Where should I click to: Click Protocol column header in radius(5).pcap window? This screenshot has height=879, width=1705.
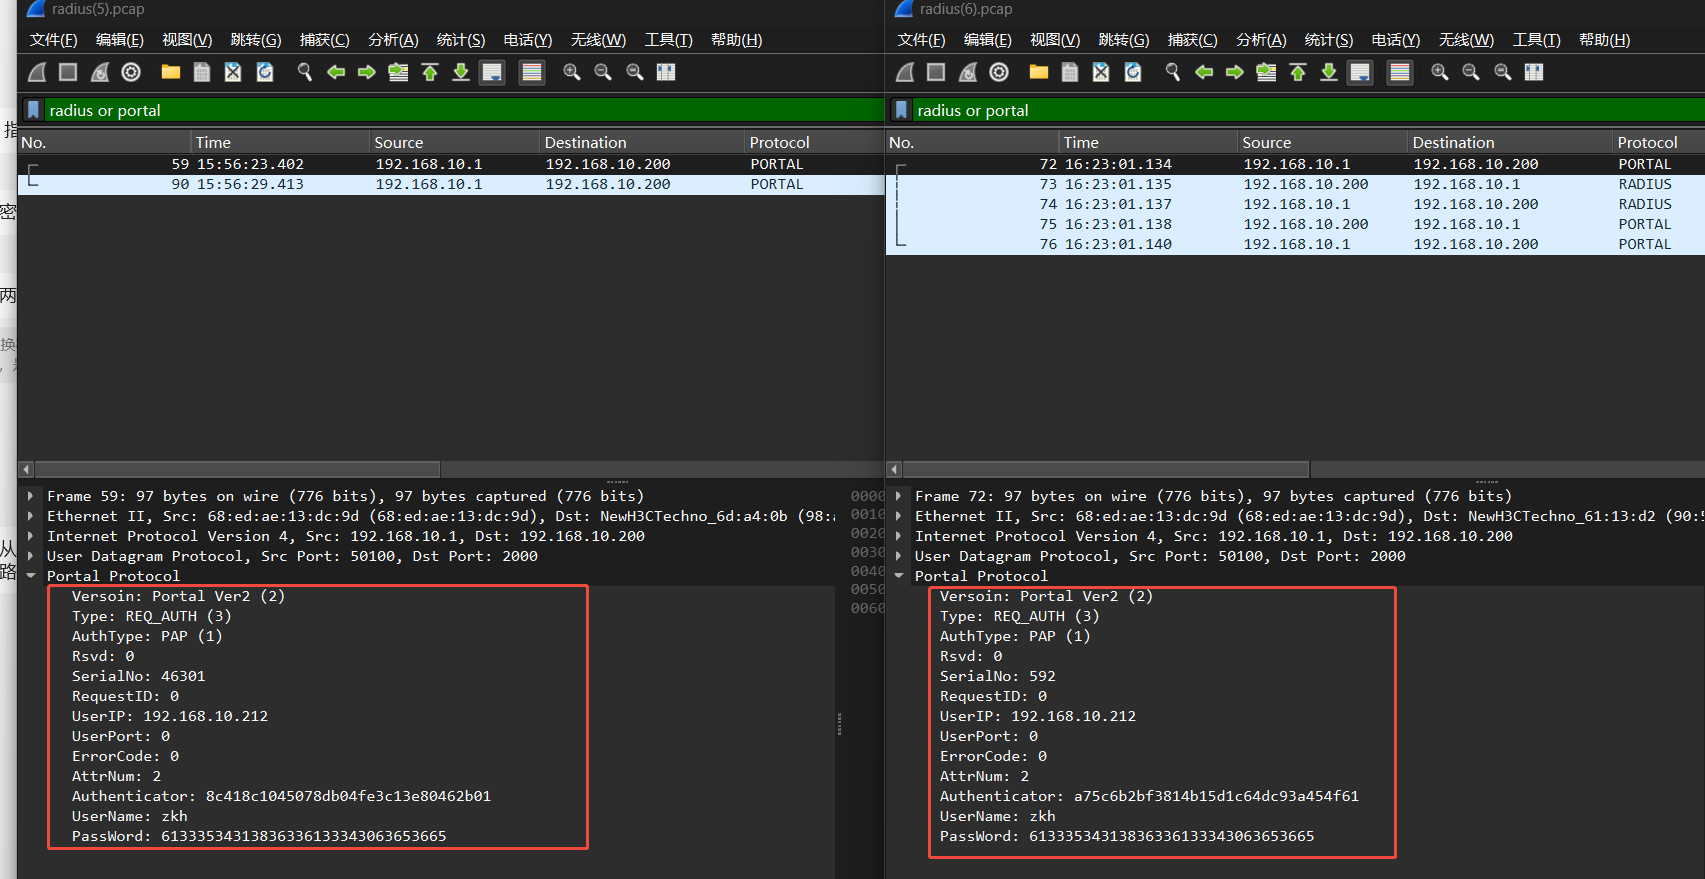point(779,142)
